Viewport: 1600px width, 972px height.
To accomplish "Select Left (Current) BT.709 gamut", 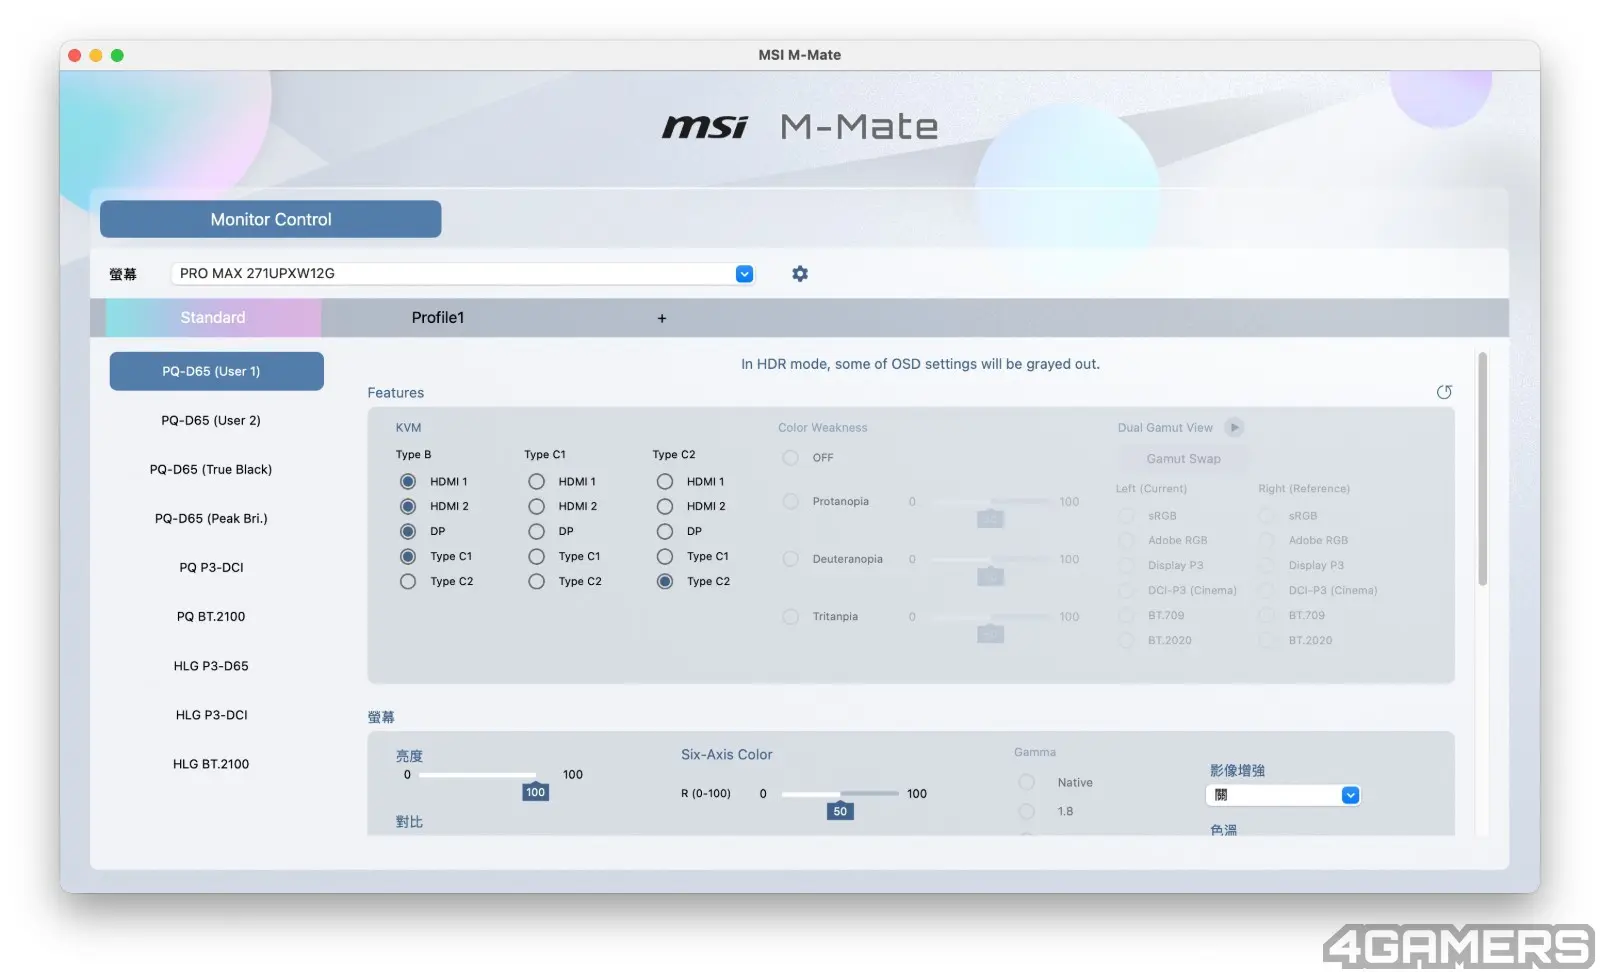I will click(x=1127, y=616).
